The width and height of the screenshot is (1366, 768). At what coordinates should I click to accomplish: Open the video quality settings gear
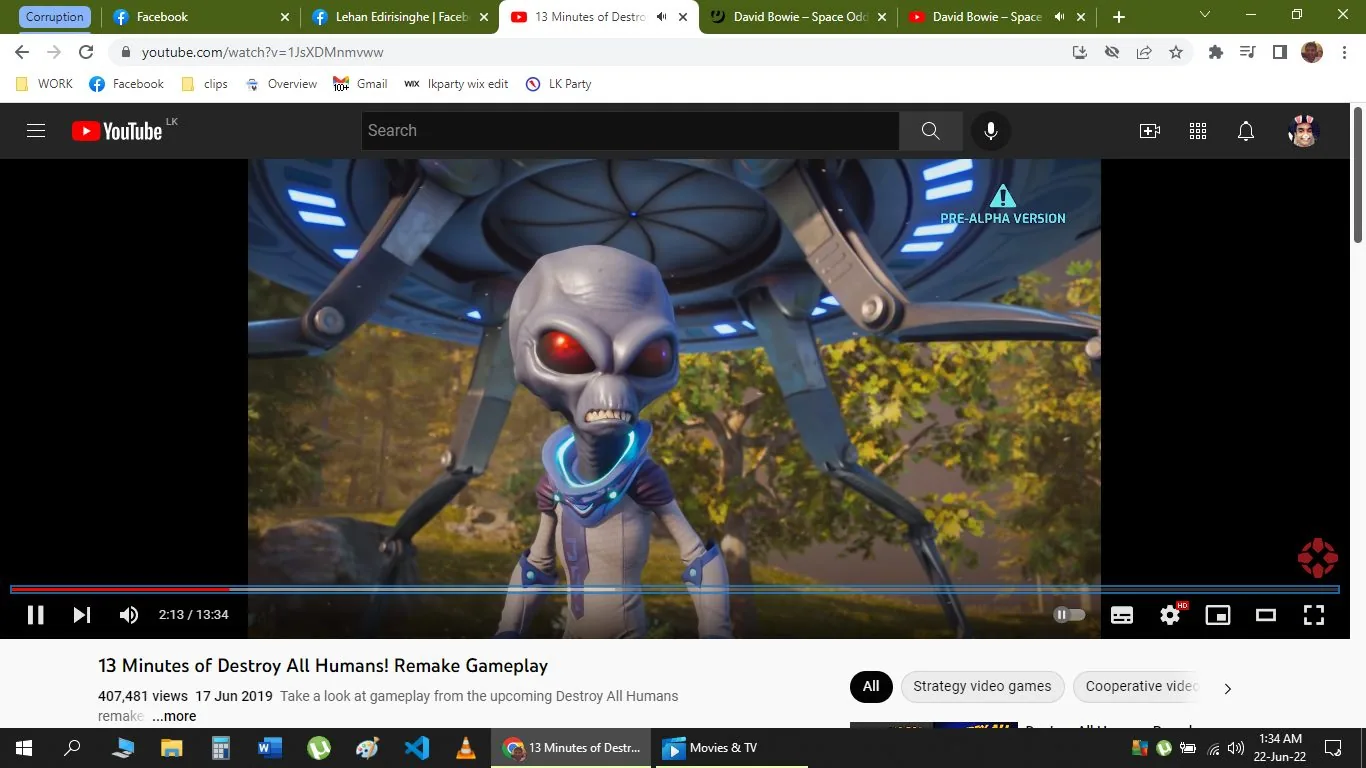(x=1169, y=615)
